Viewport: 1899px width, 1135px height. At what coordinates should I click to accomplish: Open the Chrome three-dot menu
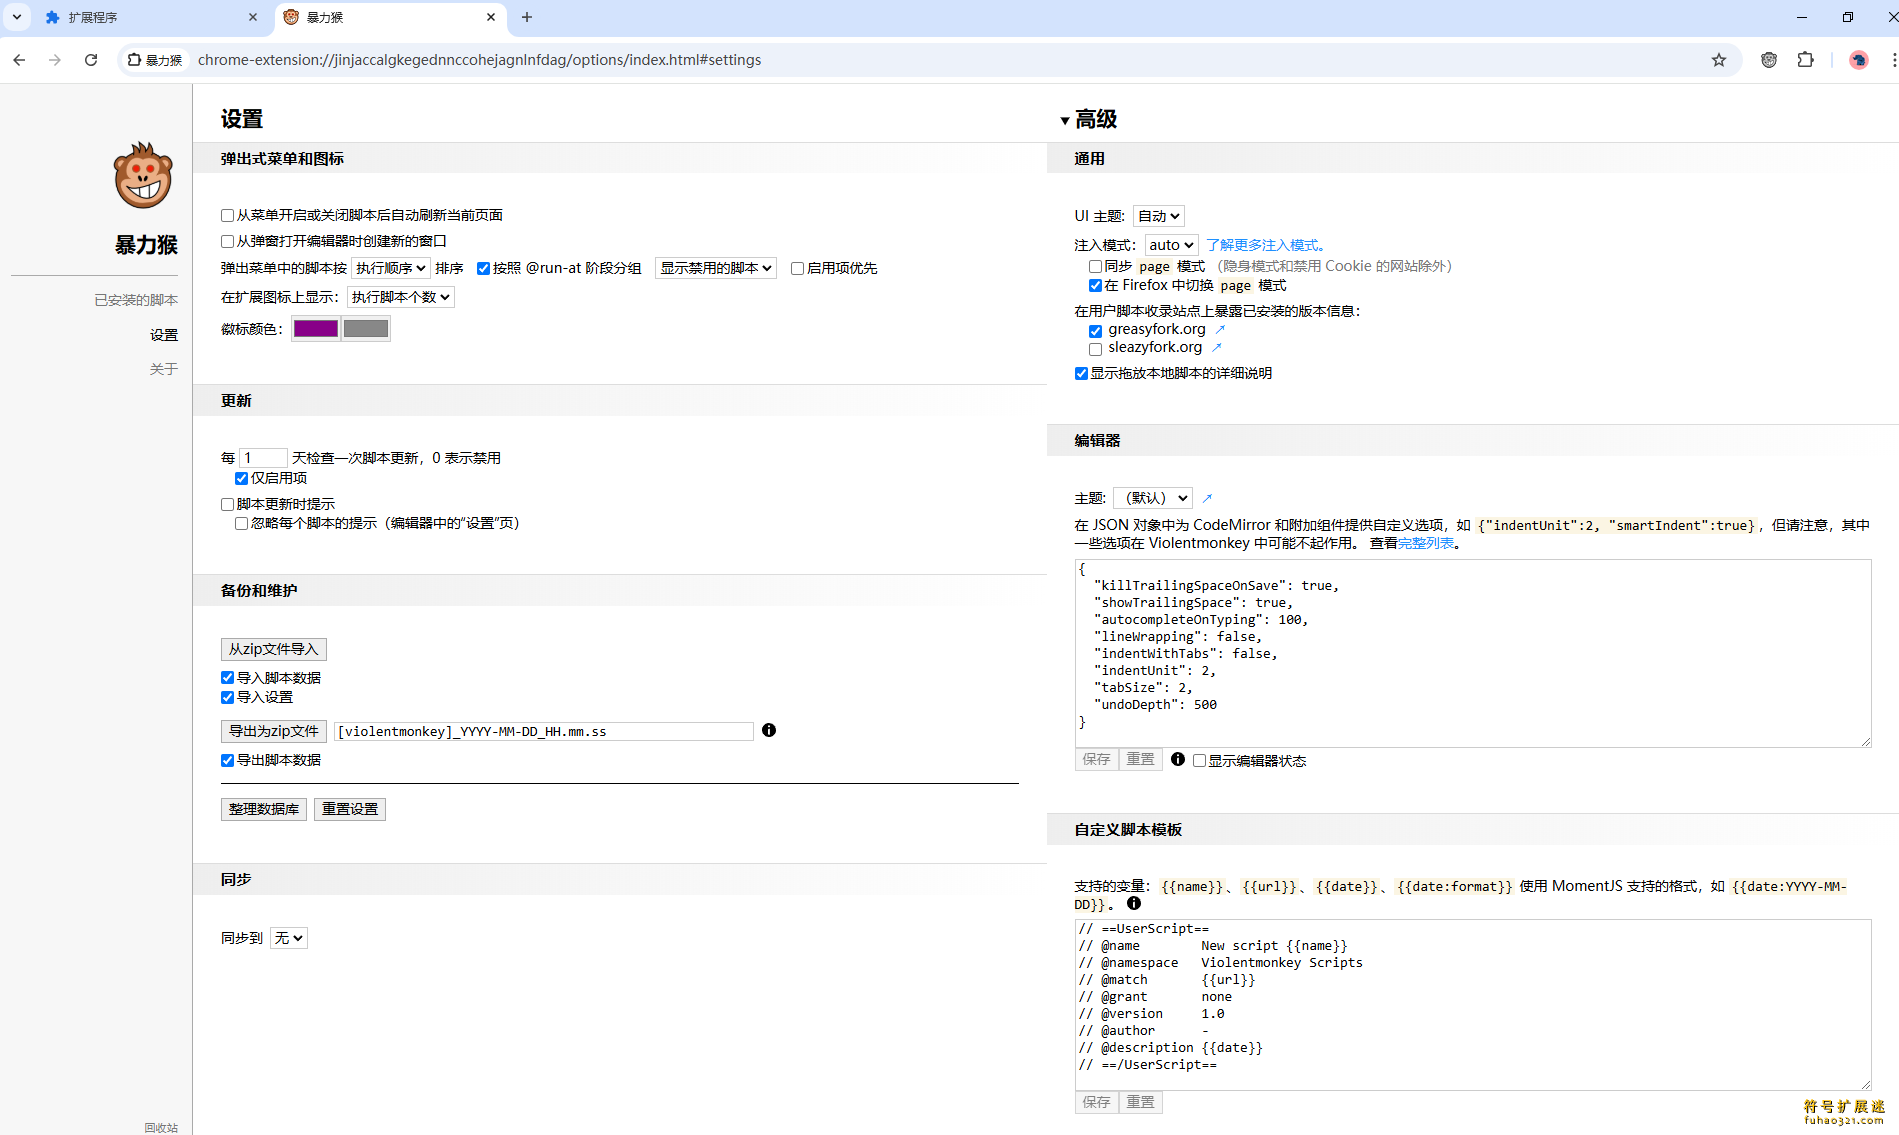tap(1893, 60)
